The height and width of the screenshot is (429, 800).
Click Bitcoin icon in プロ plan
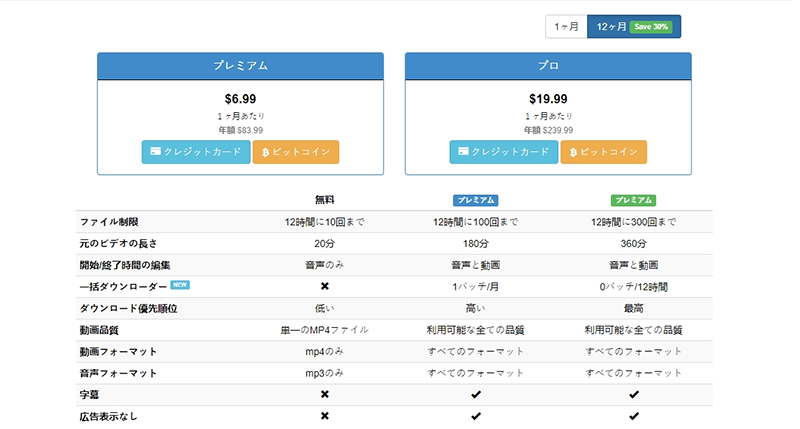click(574, 152)
